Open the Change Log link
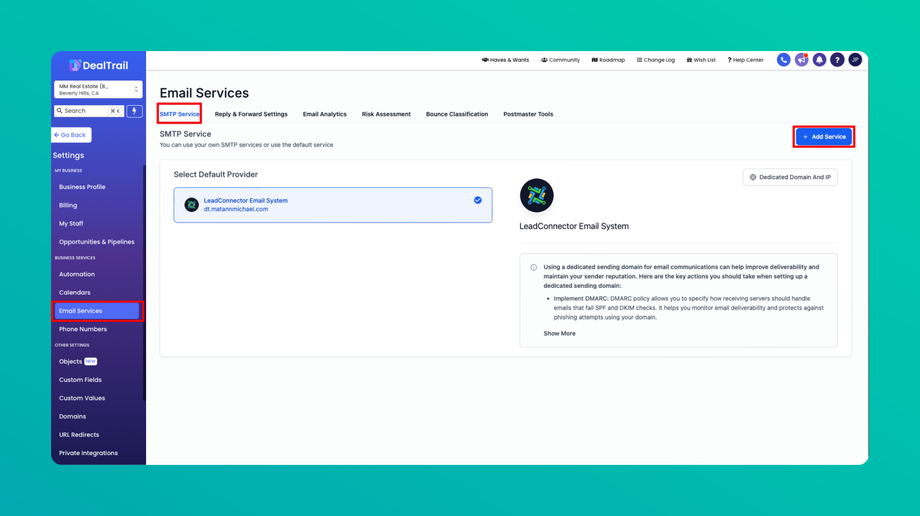The height and width of the screenshot is (516, 920). (655, 60)
